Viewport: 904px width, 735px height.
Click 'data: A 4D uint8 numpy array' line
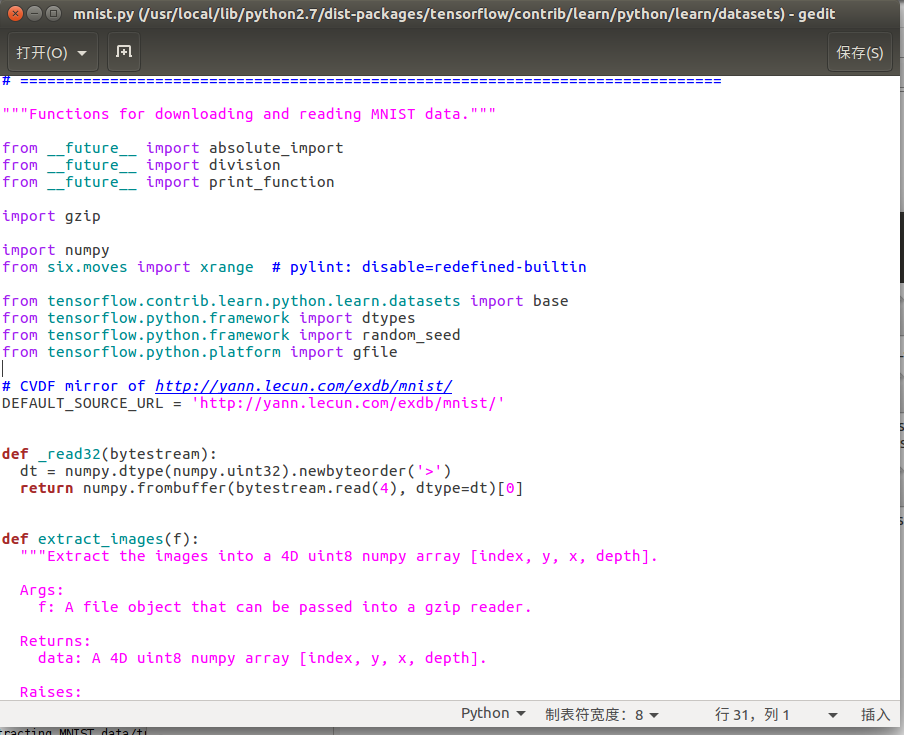[262, 658]
